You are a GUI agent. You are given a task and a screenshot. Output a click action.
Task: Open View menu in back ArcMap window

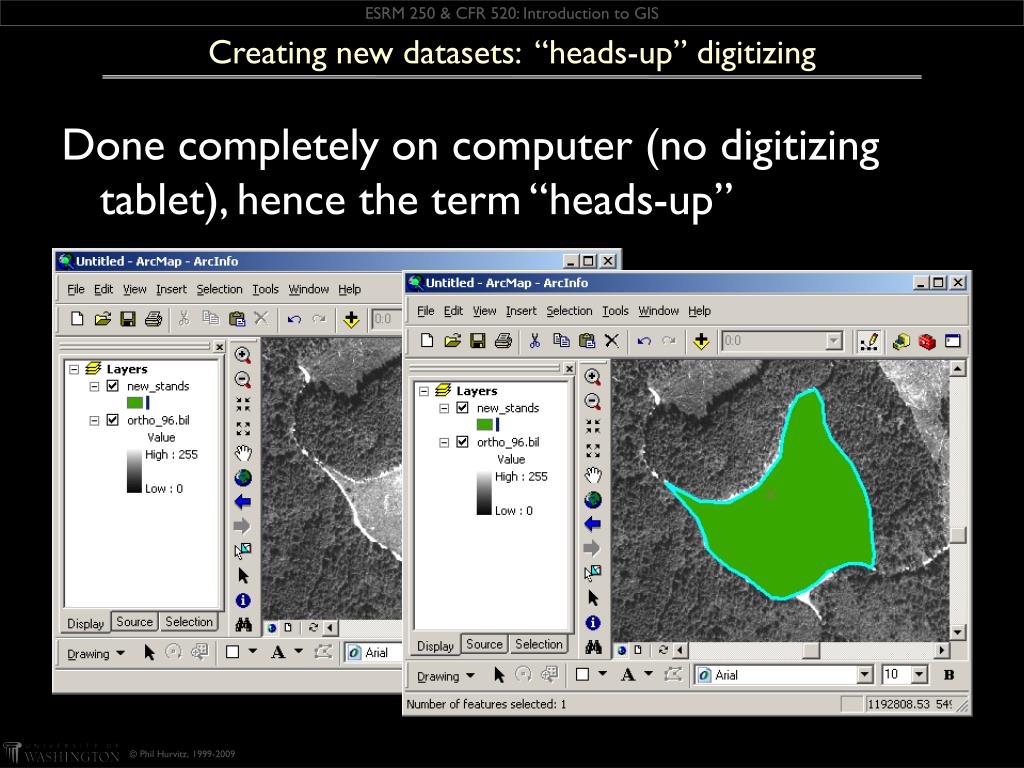pos(135,289)
